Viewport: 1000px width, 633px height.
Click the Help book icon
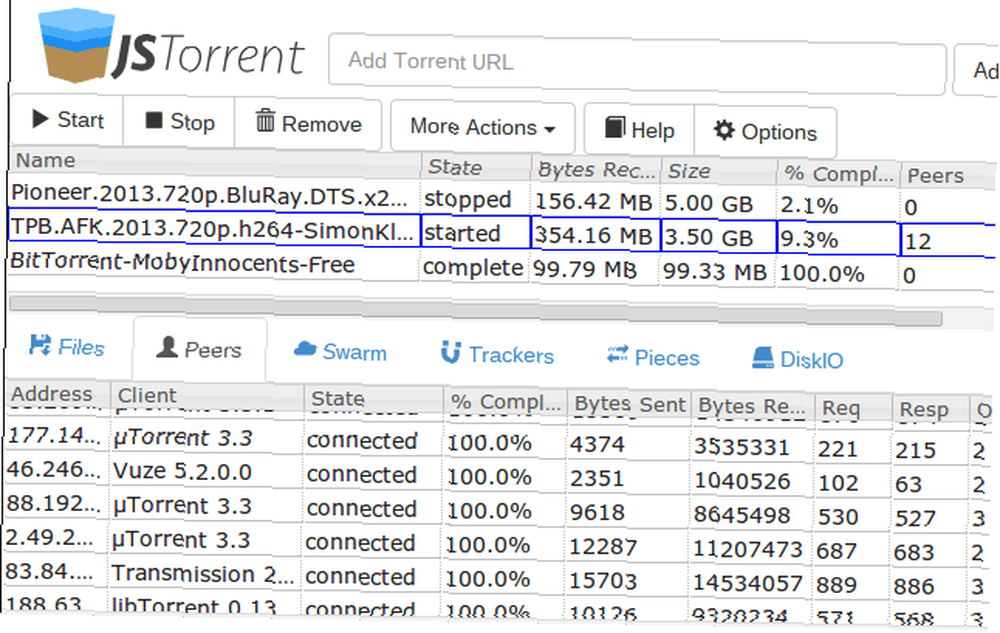point(614,127)
